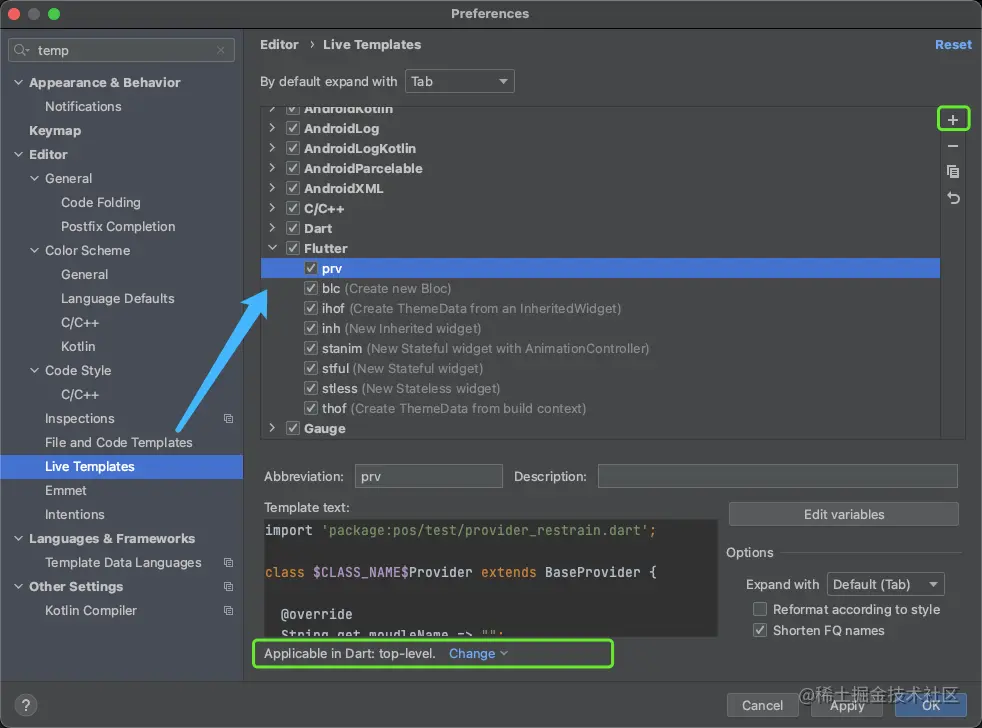The image size is (982, 728).
Task: Select Live Templates in the sidebar
Action: pyautogui.click(x=121, y=467)
